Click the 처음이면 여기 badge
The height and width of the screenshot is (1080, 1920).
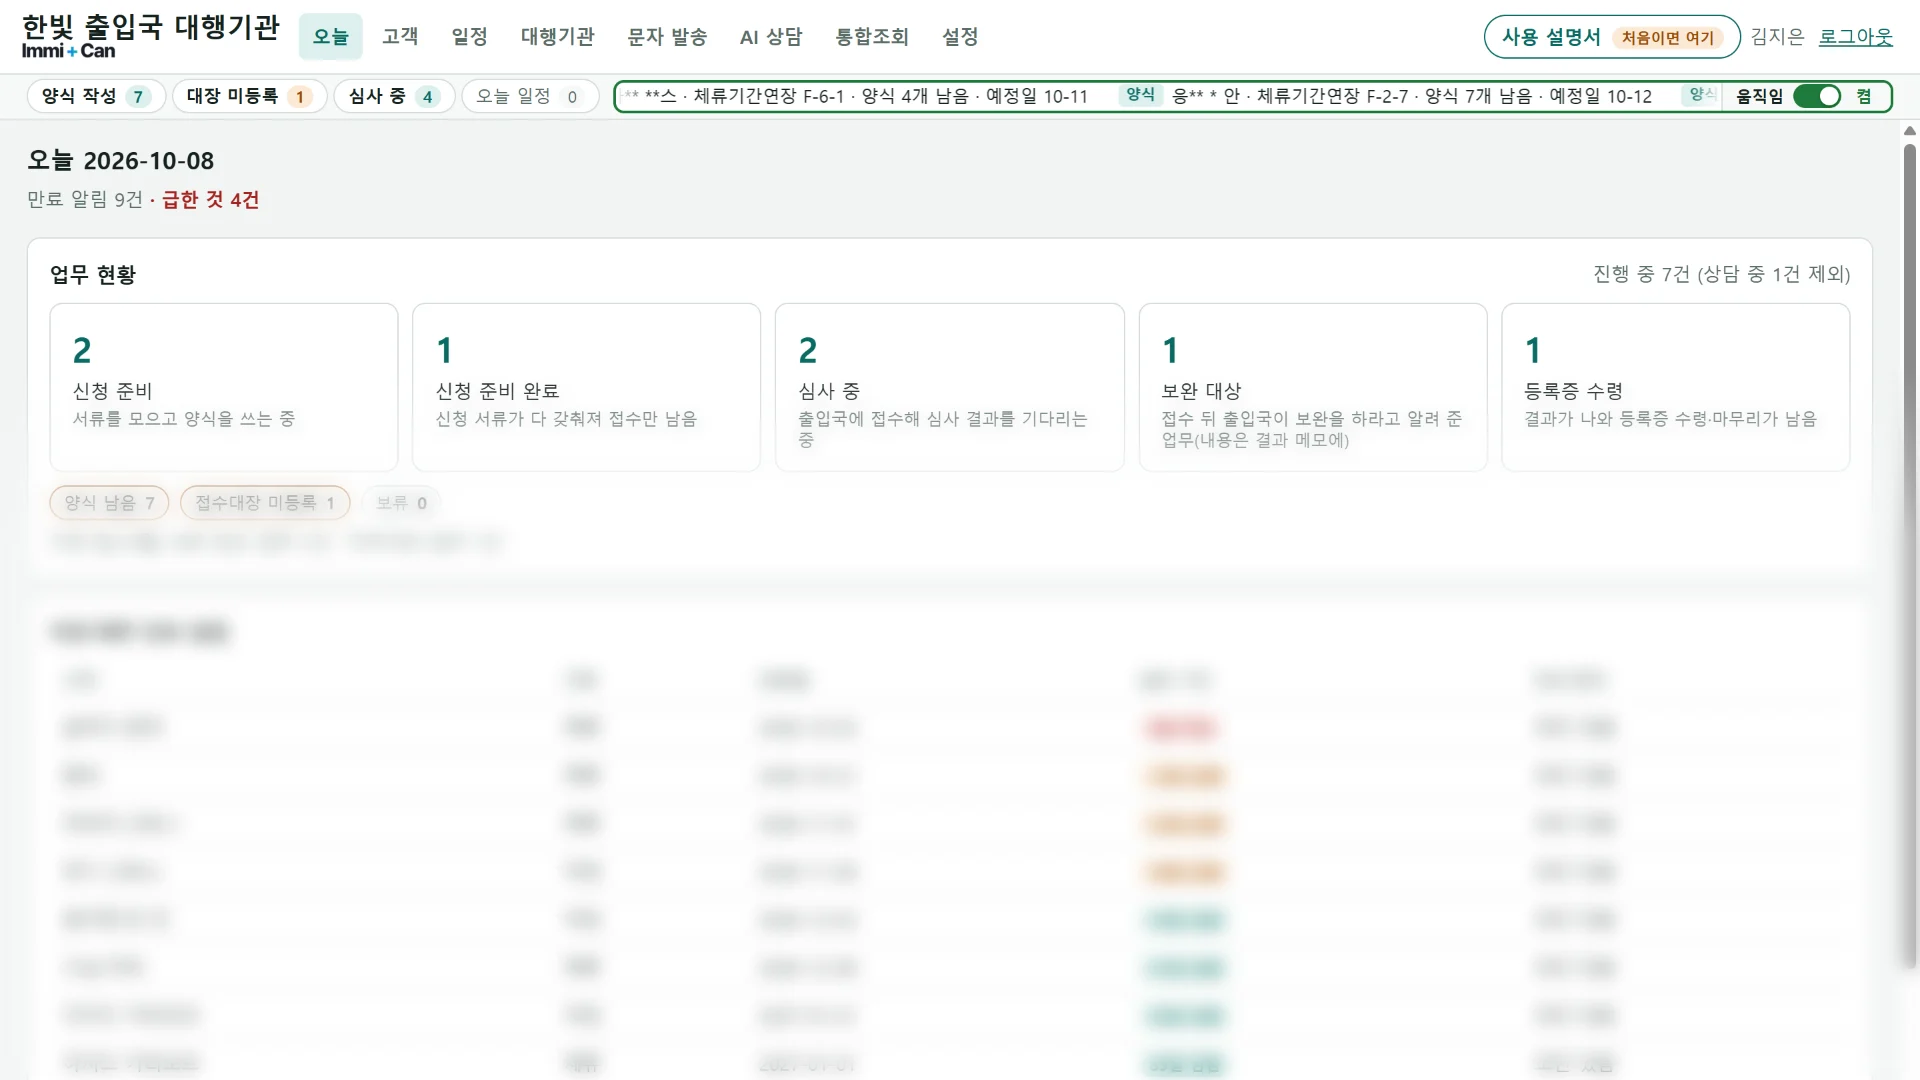(1667, 38)
